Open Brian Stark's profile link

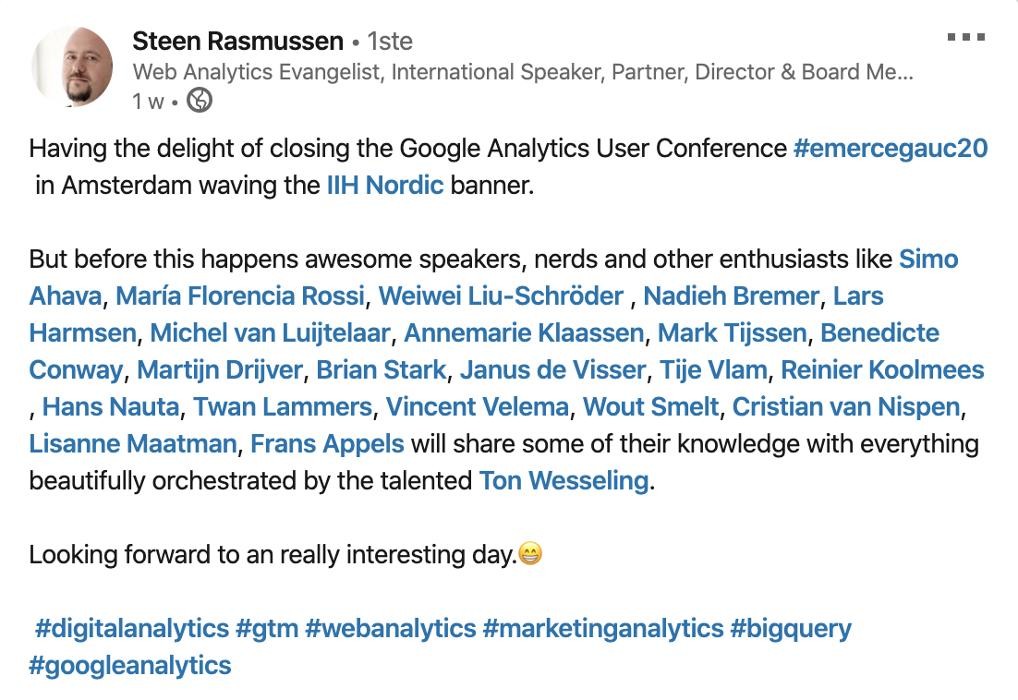pyautogui.click(x=381, y=370)
